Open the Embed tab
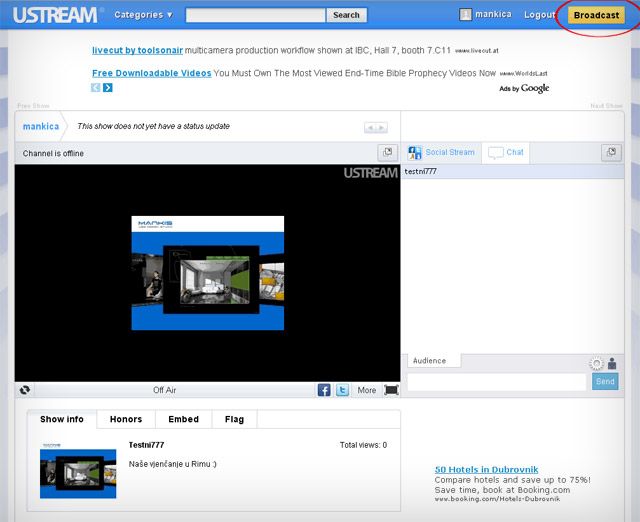This screenshot has width=640, height=522. pos(183,419)
